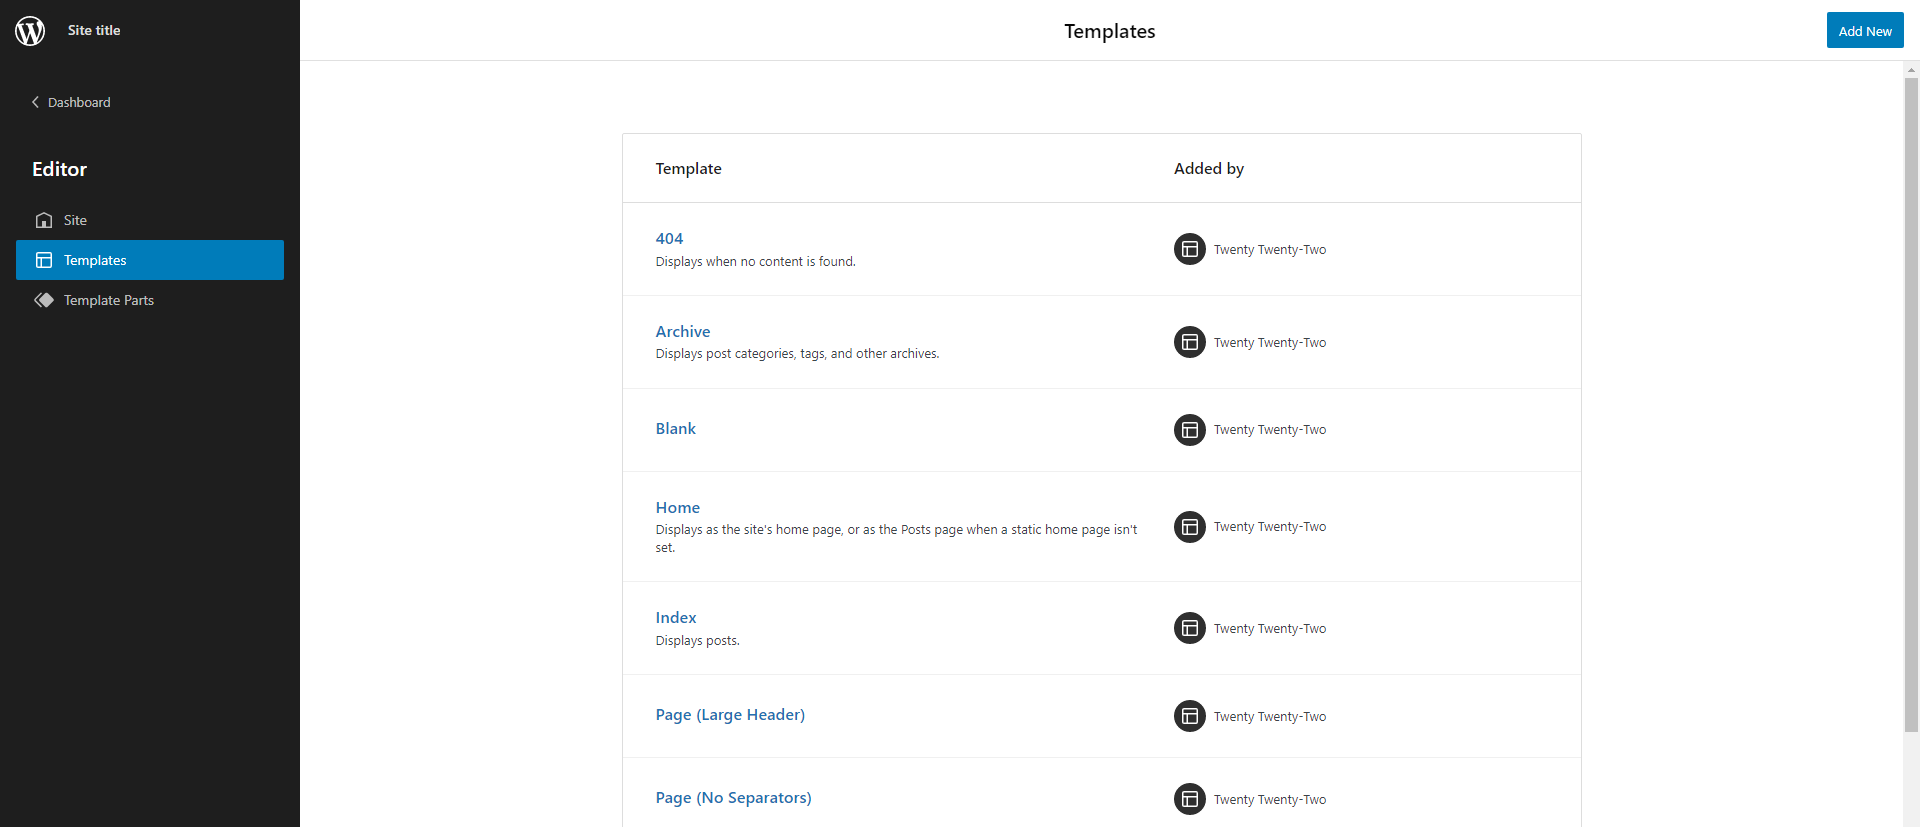Screen dimensions: 1920x827
Task: Open the Page (Large Header) template
Action: pyautogui.click(x=730, y=714)
